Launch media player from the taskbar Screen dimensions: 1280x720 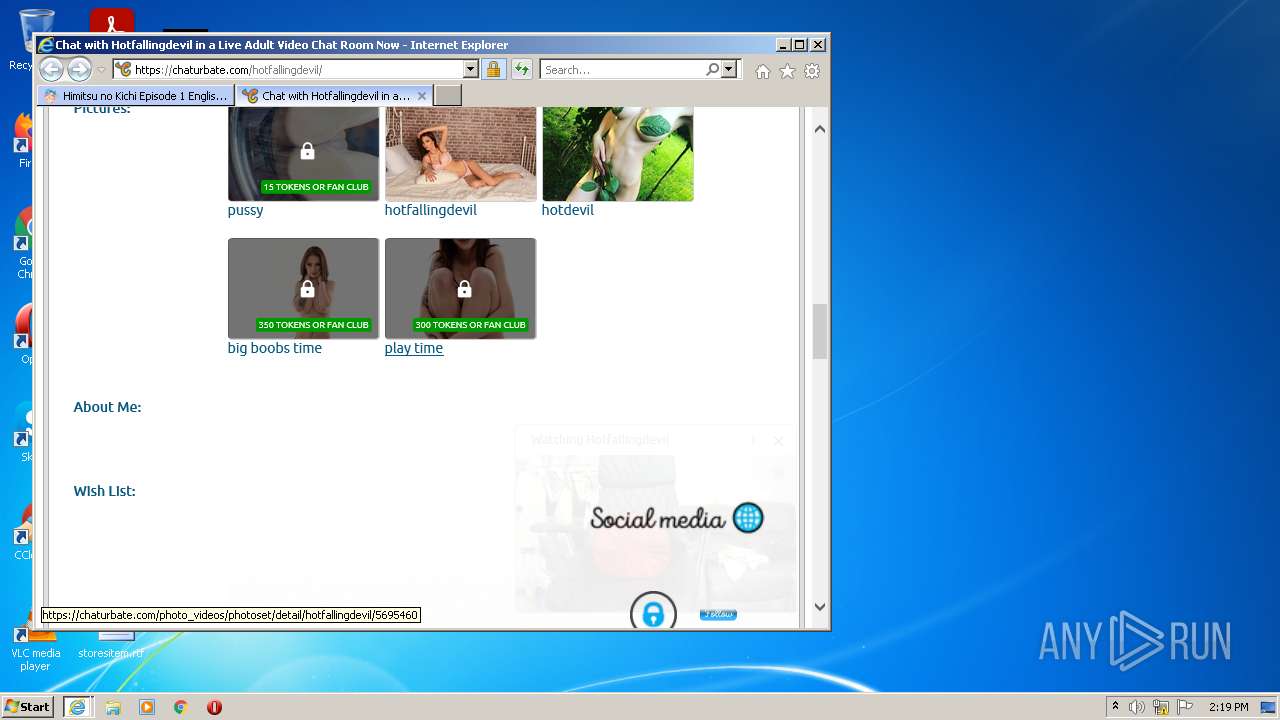147,707
